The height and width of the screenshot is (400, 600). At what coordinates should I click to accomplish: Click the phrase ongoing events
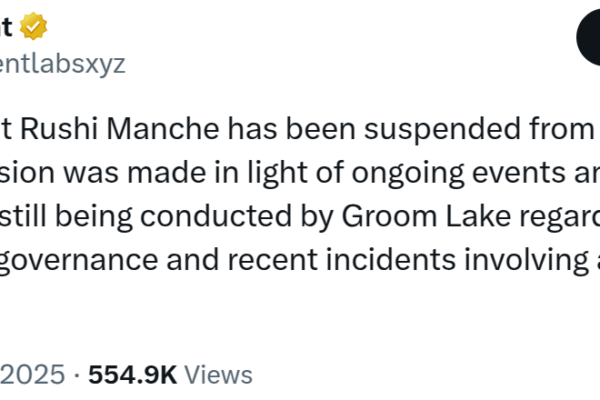click(458, 174)
